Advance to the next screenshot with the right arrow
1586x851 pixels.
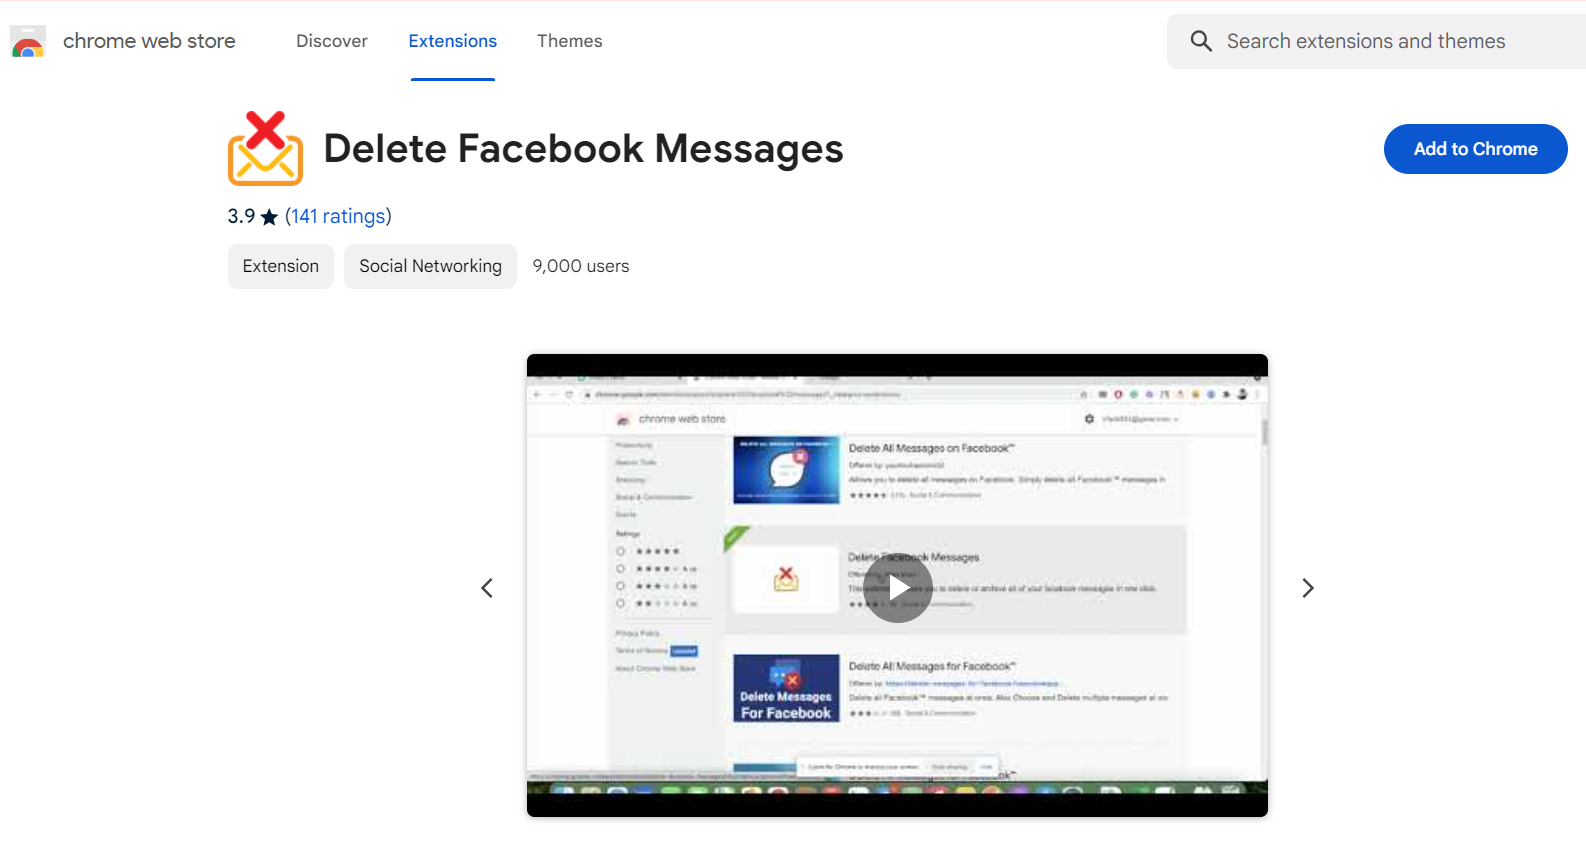click(x=1307, y=588)
